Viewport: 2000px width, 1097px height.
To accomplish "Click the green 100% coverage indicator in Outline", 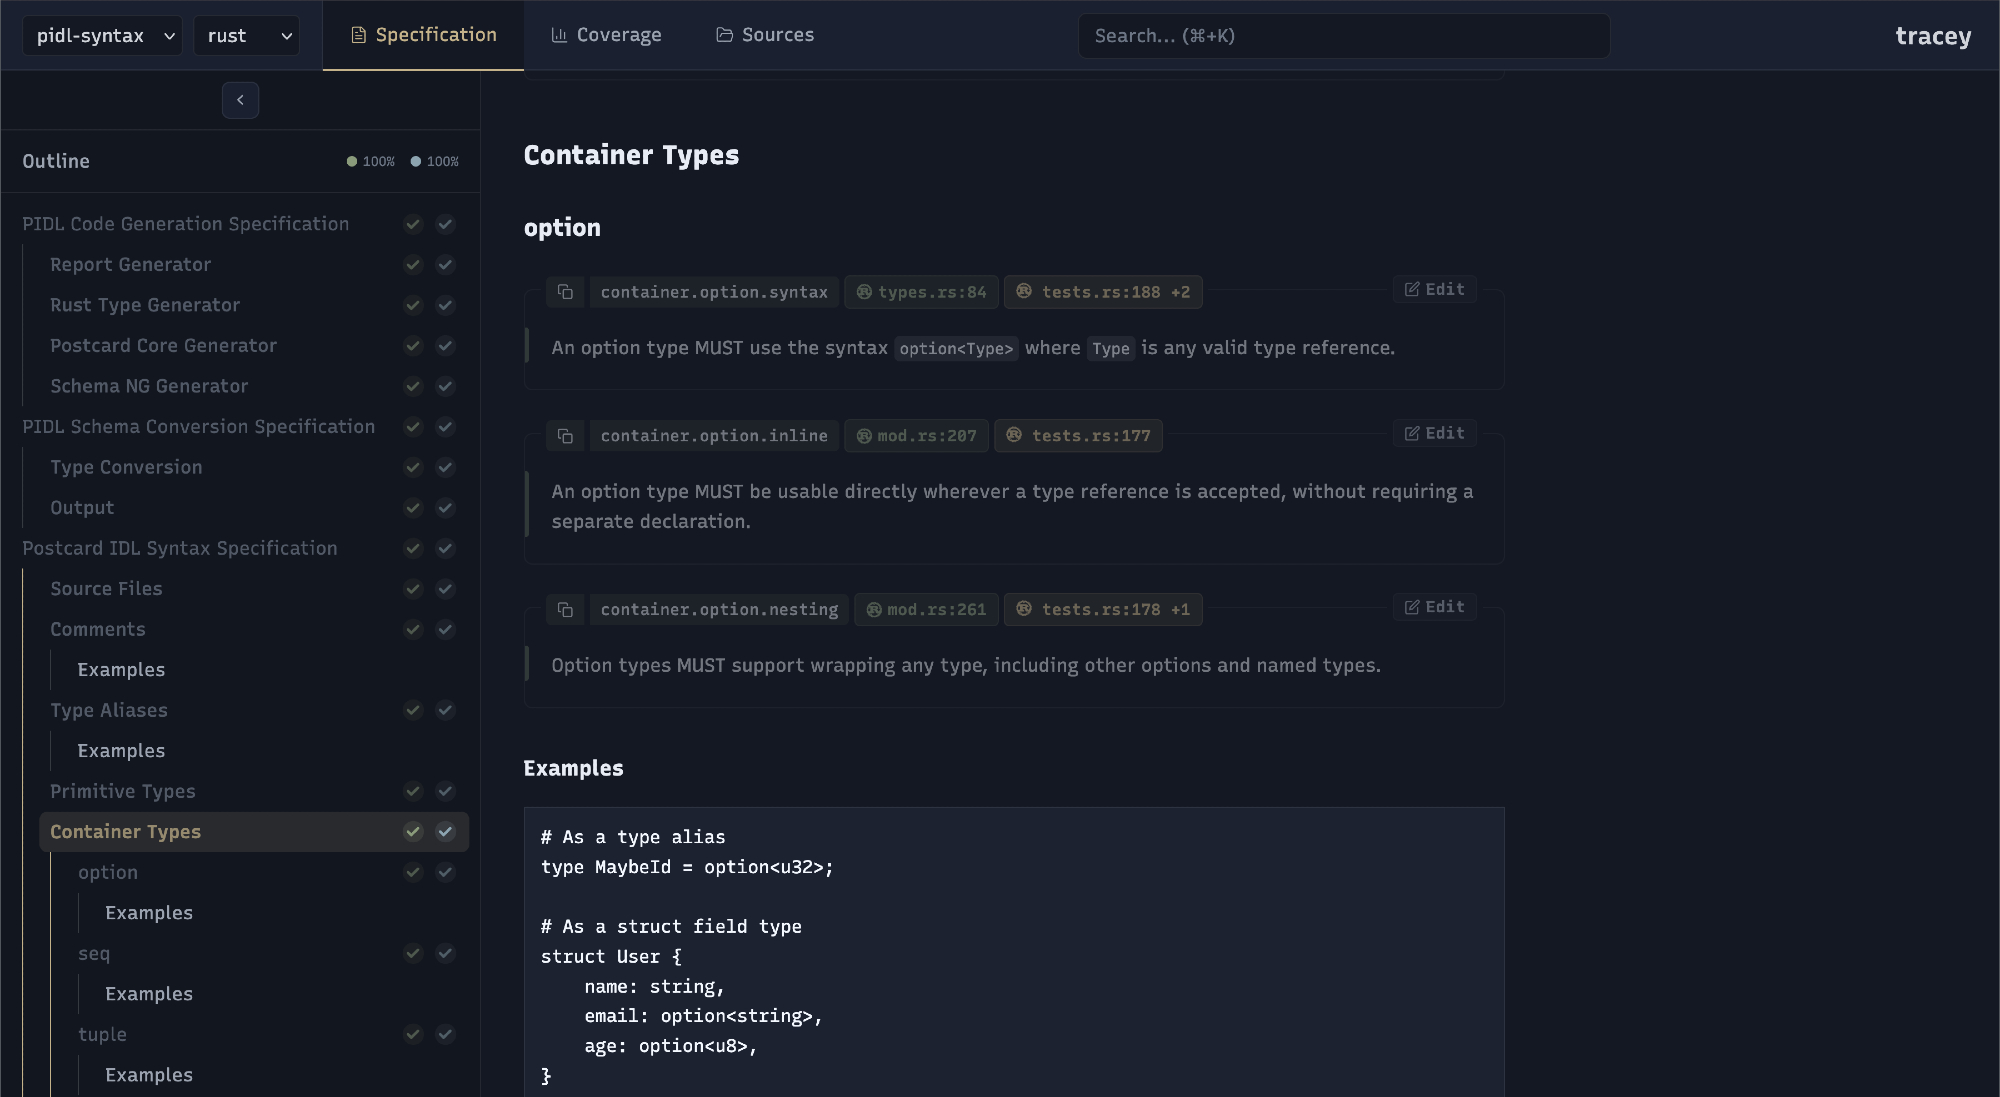I will (x=371, y=162).
